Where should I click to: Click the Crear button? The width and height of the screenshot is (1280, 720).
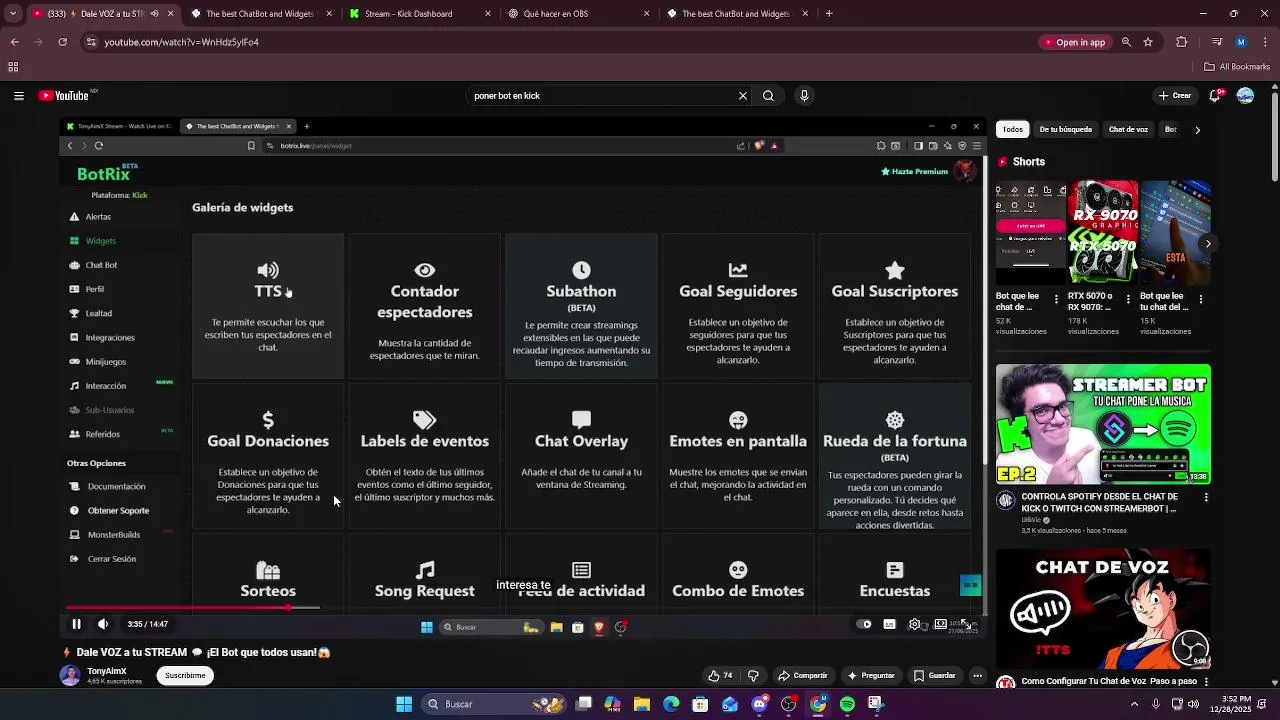(x=1175, y=96)
